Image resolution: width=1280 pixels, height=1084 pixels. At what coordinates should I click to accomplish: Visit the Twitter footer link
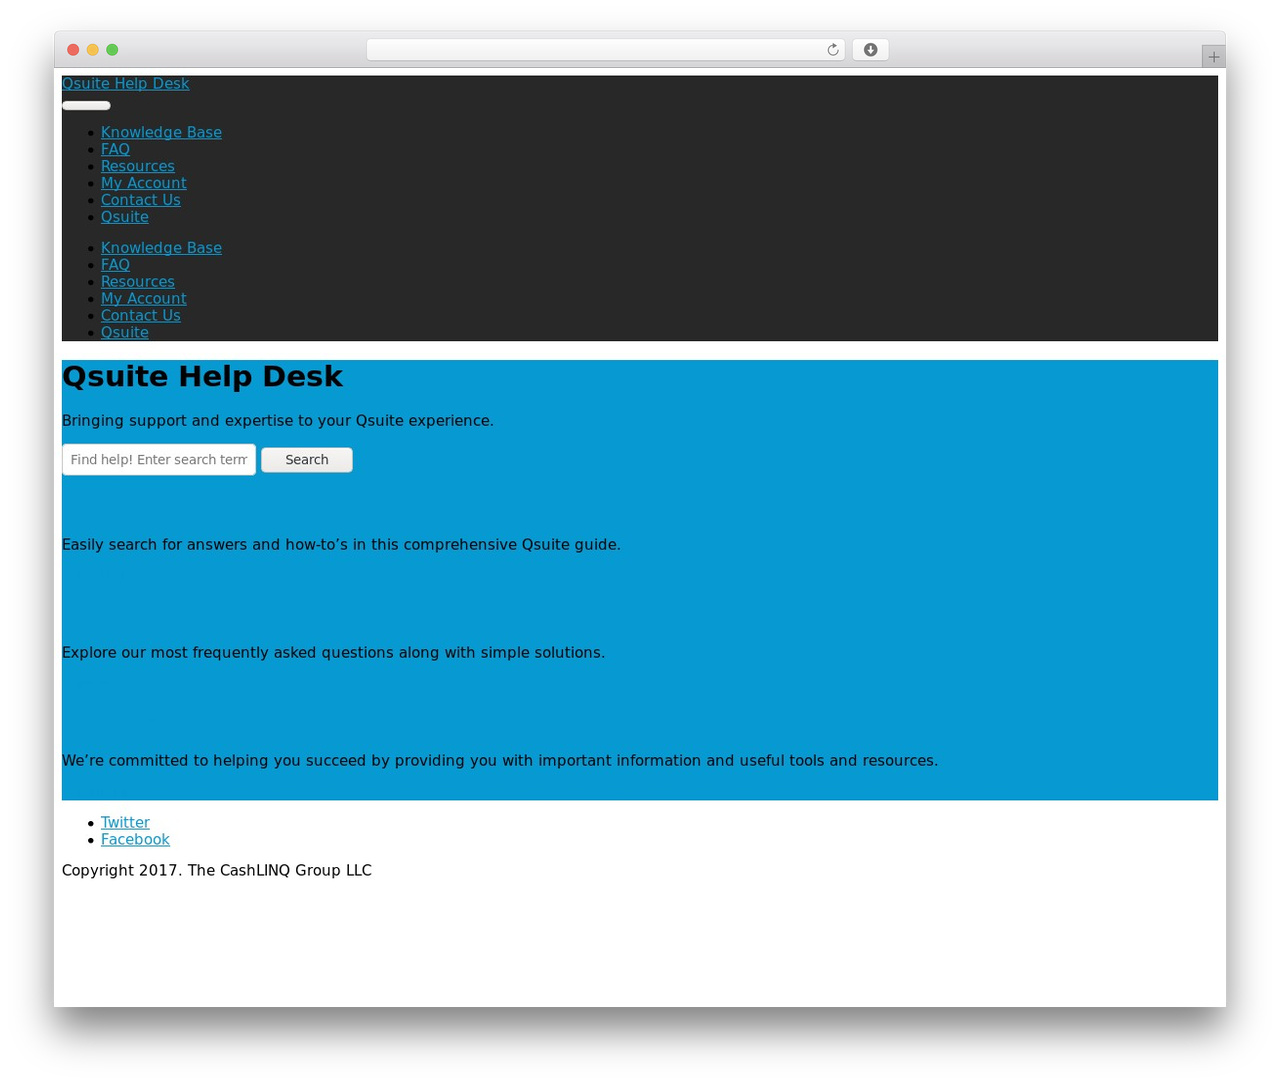coord(125,823)
